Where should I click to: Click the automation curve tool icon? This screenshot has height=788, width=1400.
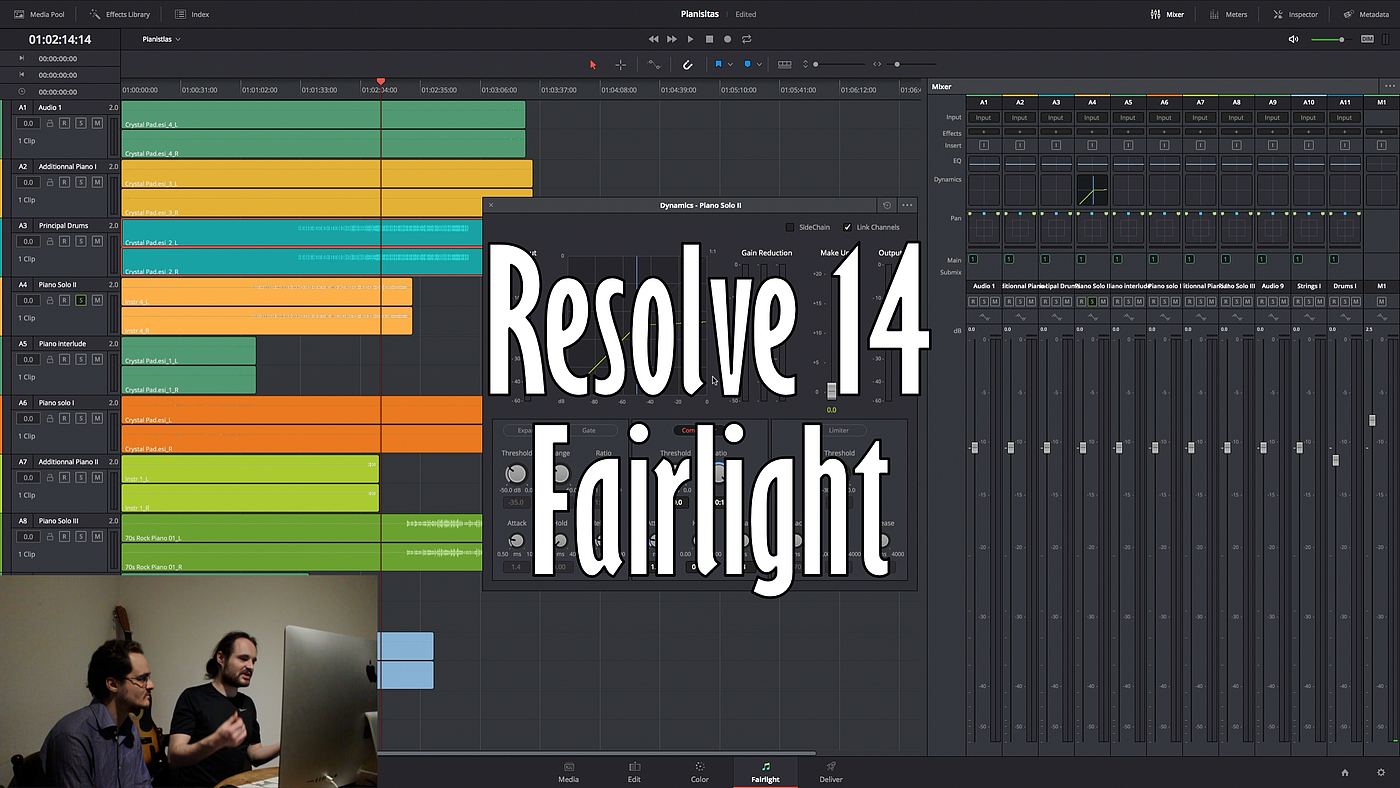654,65
